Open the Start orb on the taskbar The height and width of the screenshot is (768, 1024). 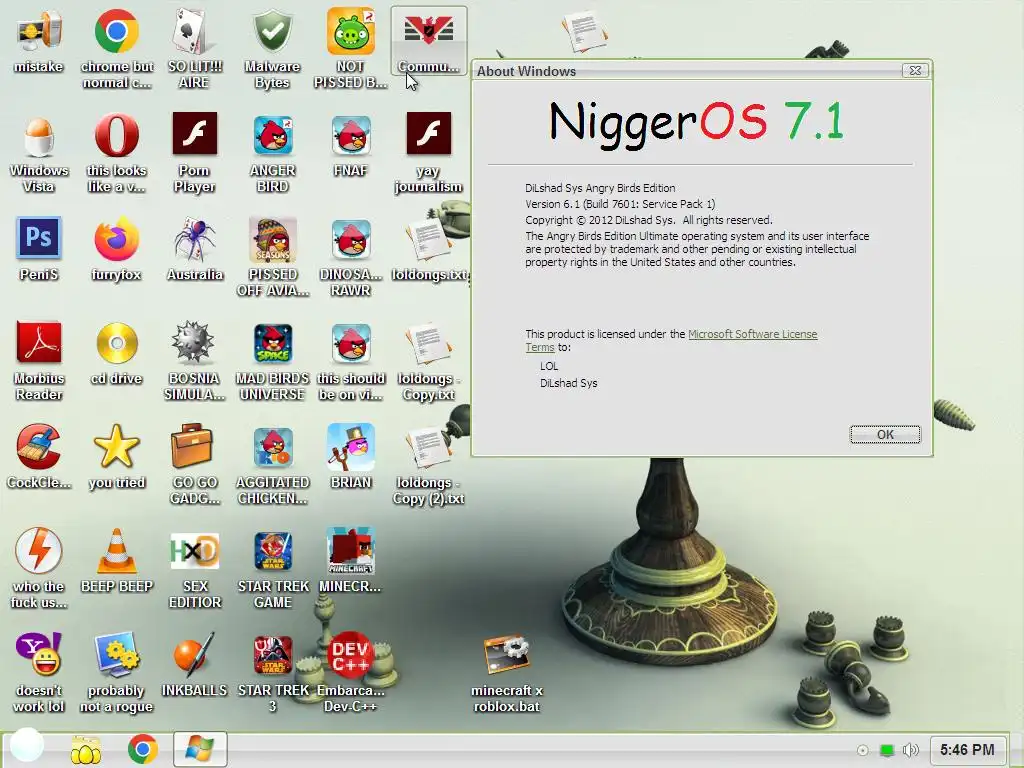tap(27, 744)
